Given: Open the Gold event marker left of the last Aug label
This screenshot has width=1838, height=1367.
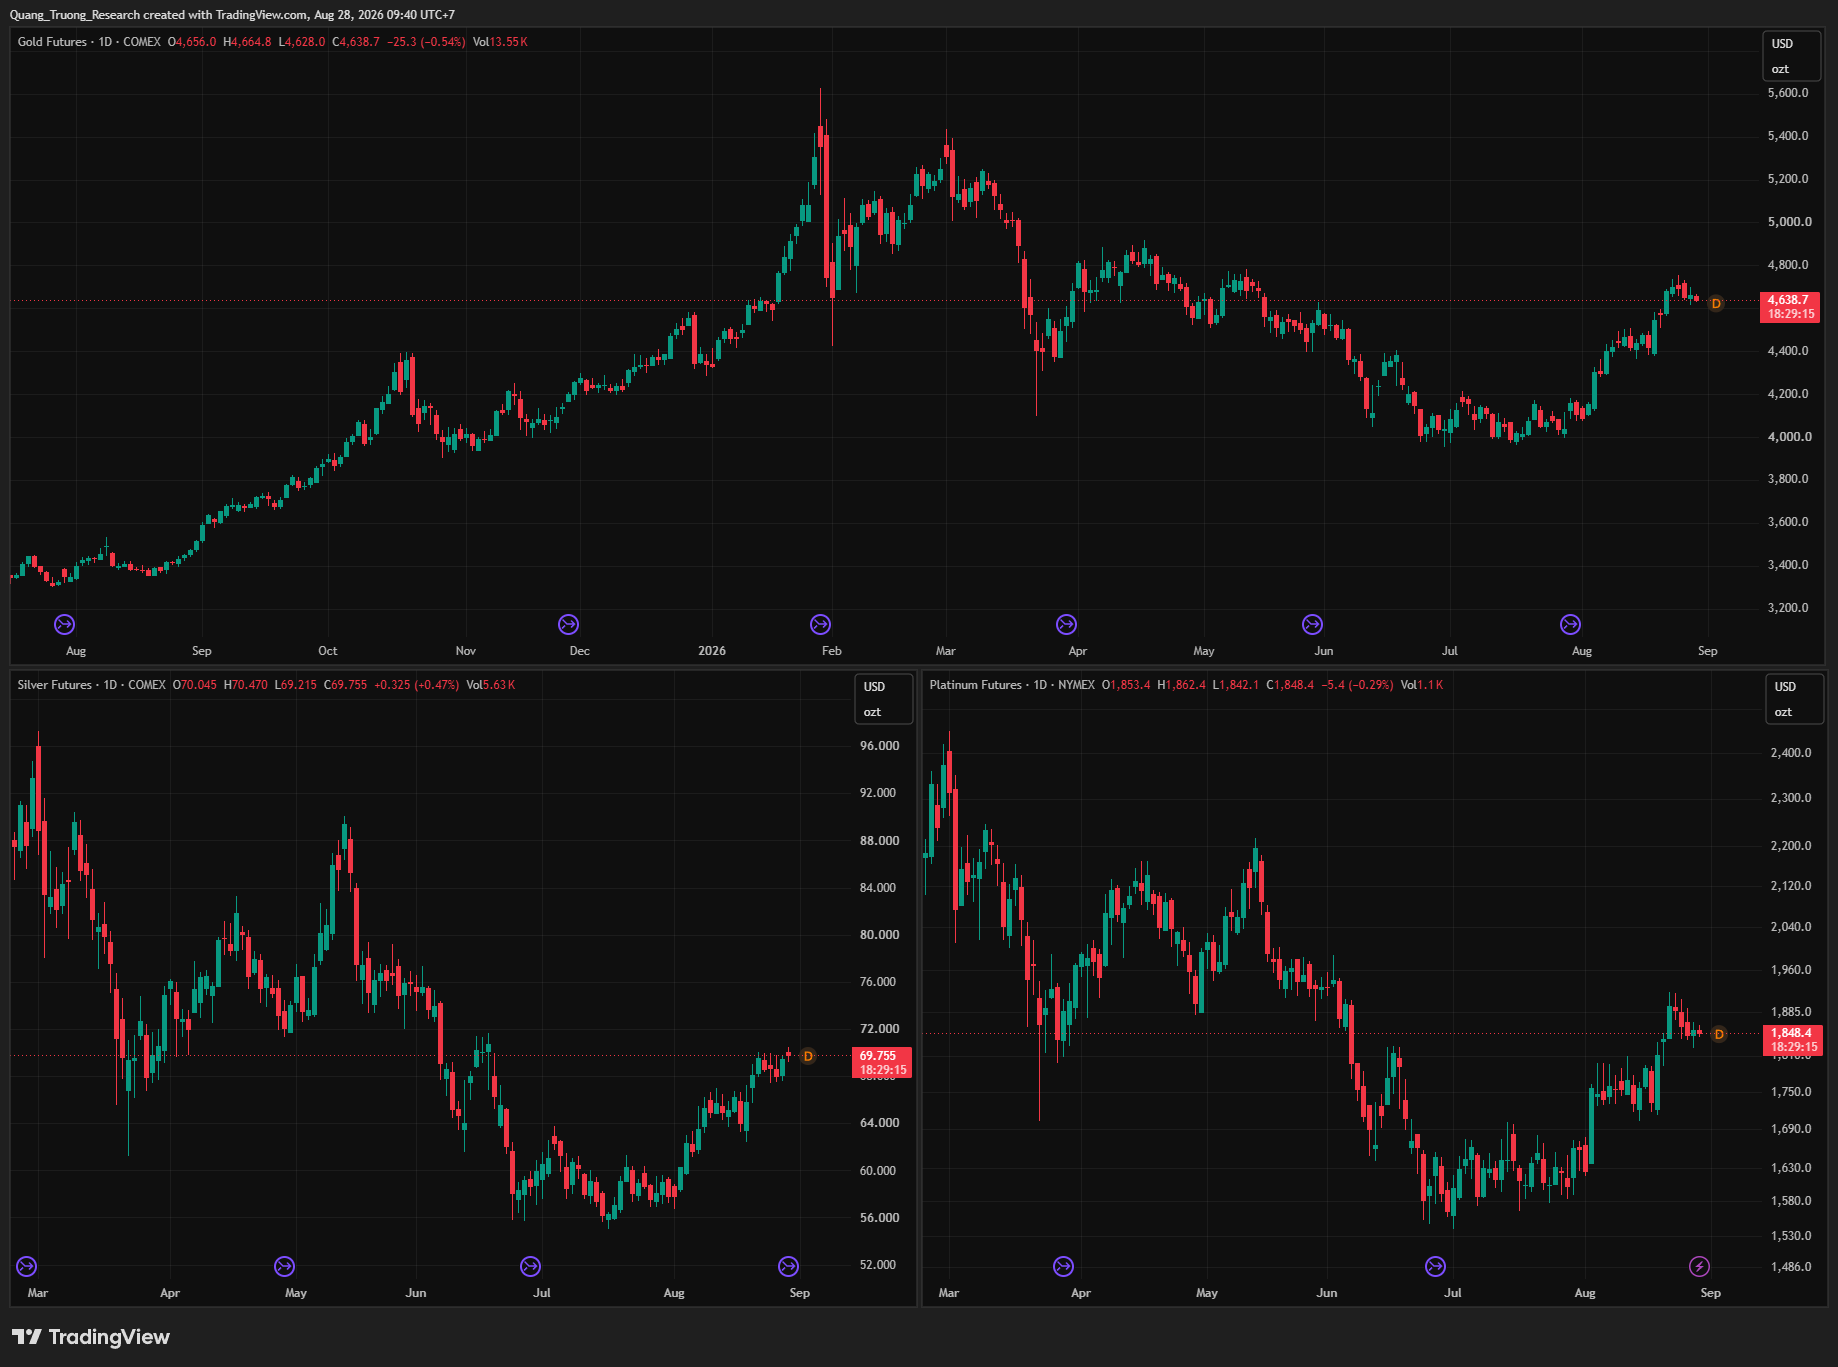Looking at the screenshot, I should pos(1570,625).
